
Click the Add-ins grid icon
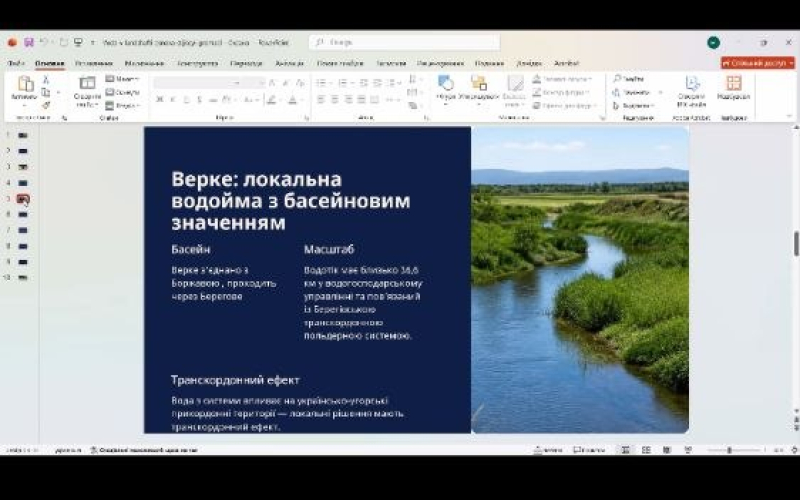(x=734, y=83)
